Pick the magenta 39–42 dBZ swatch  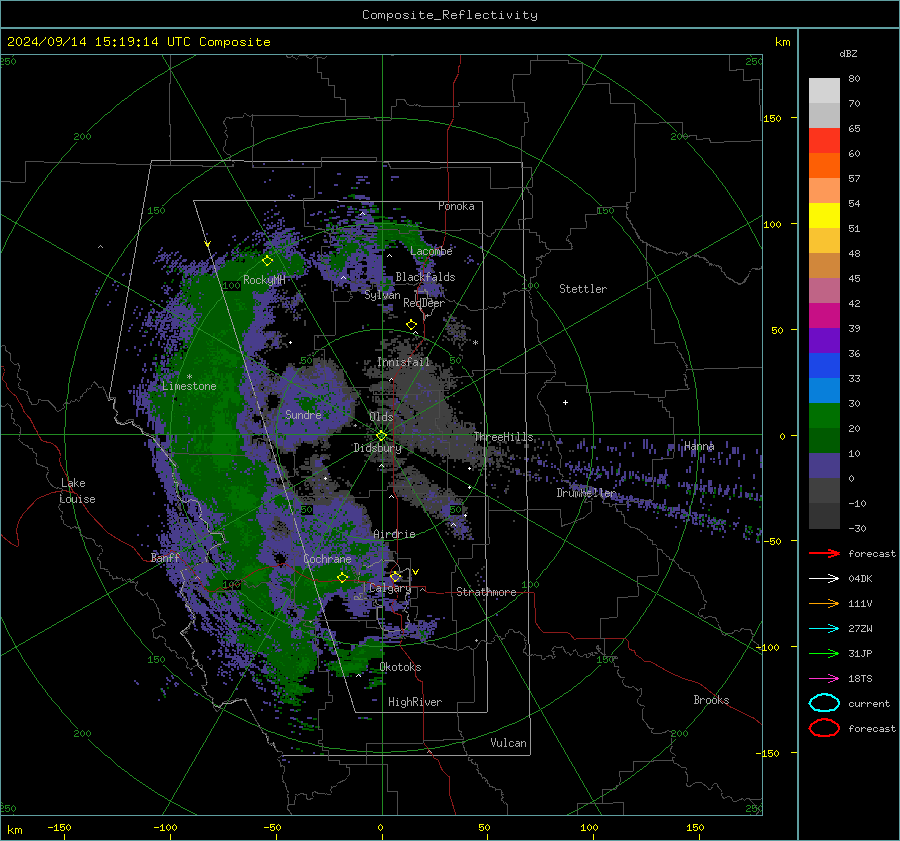(x=824, y=315)
